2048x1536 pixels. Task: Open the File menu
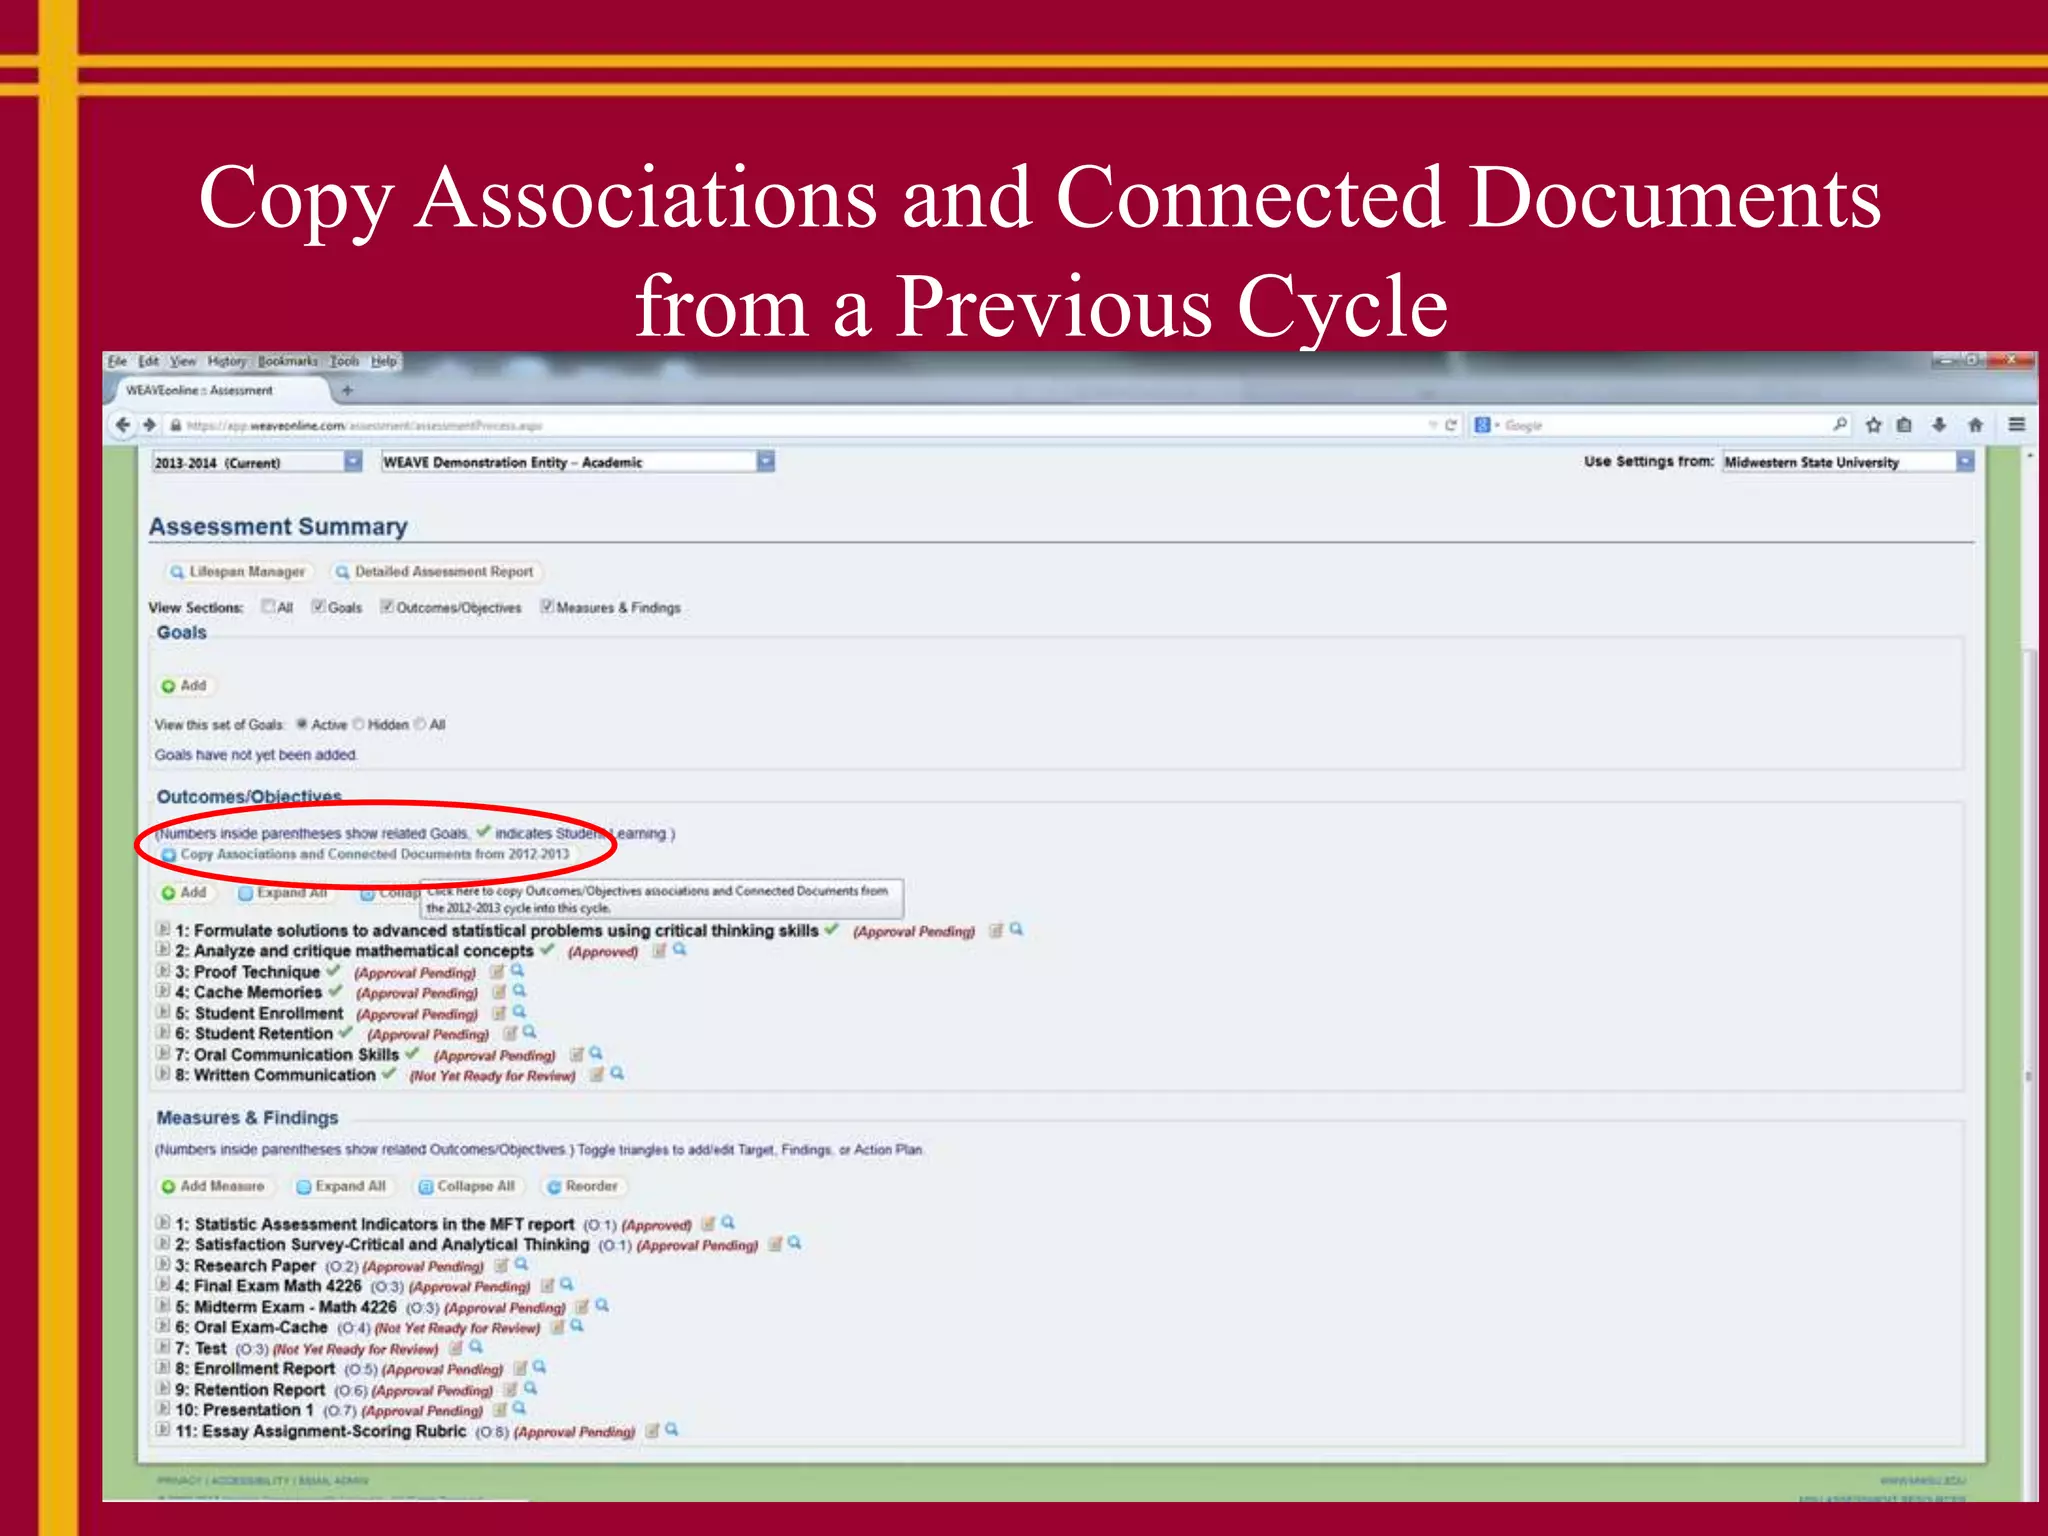pyautogui.click(x=117, y=361)
